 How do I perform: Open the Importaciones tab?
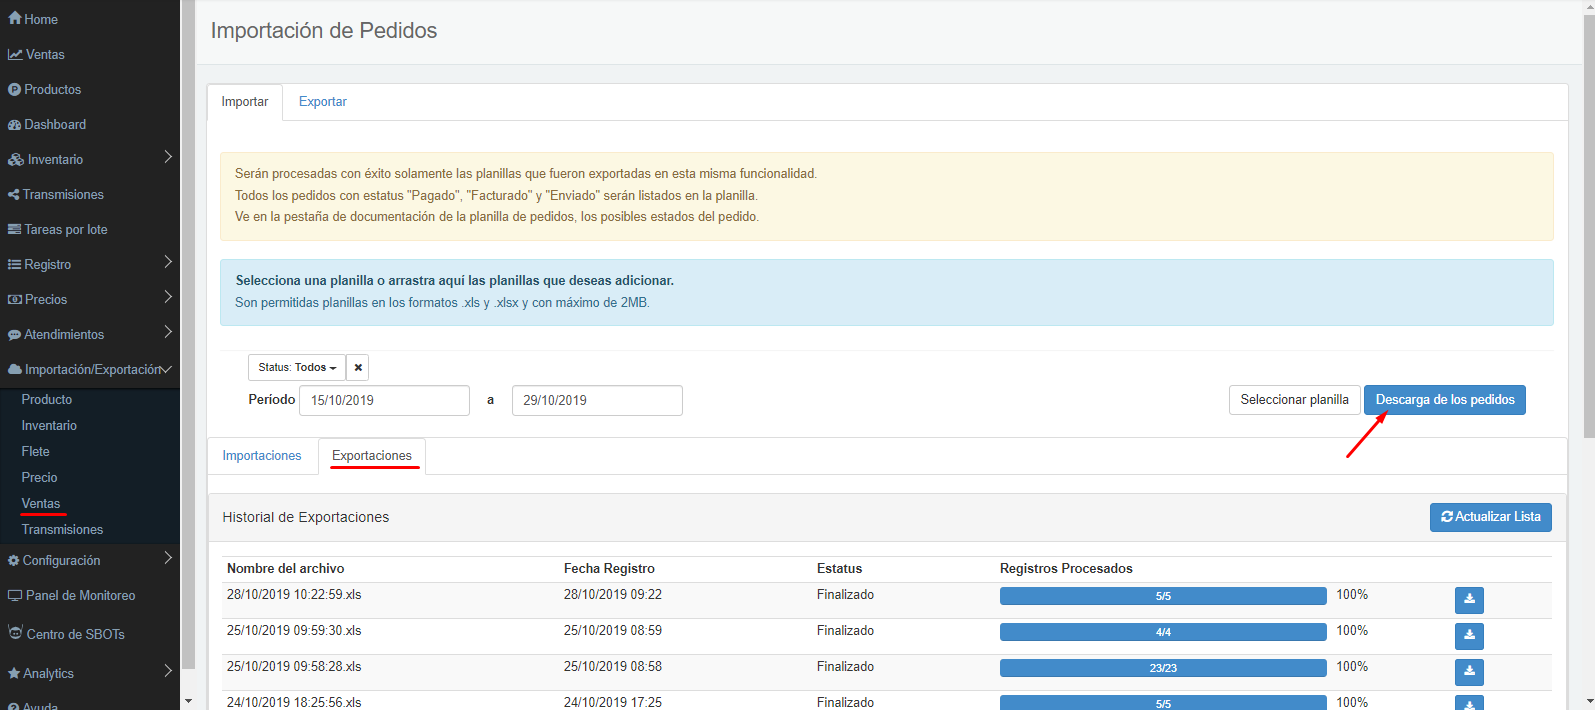(x=262, y=456)
